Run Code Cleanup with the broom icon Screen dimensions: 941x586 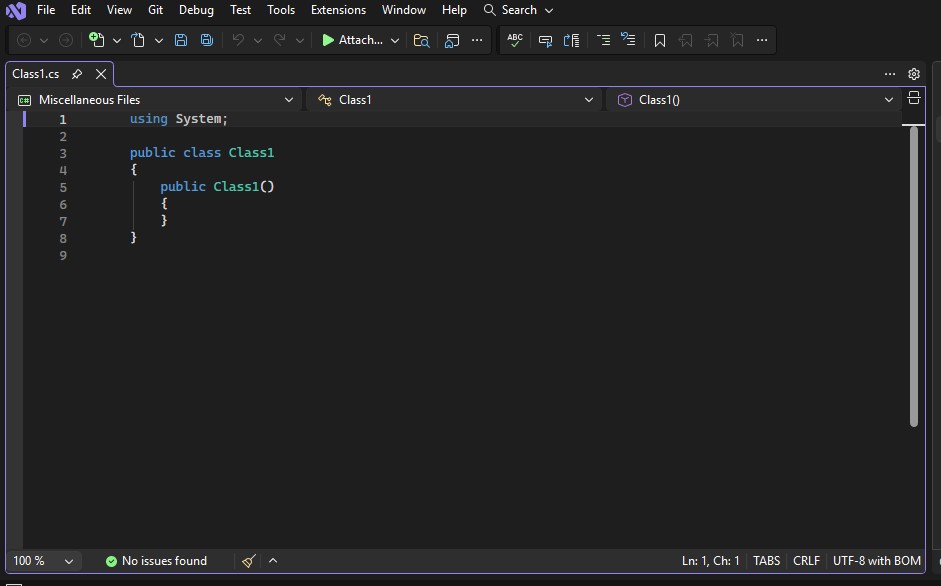coord(248,561)
